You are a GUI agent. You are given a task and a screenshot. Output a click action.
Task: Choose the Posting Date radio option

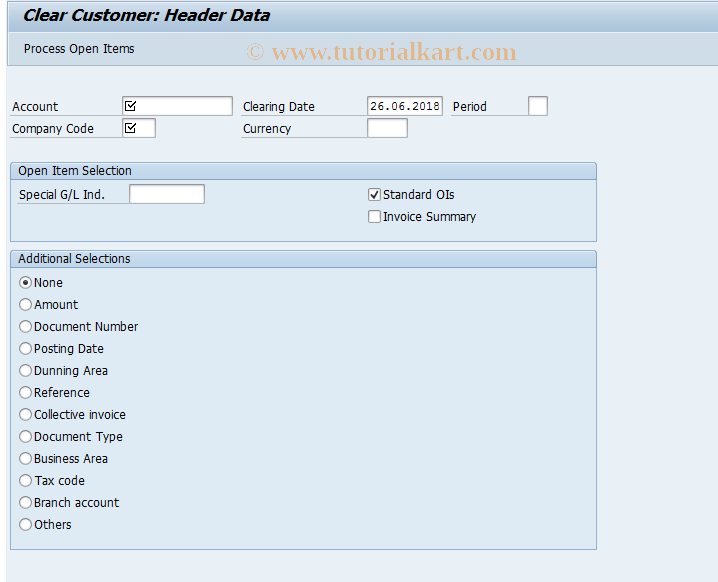pos(26,348)
